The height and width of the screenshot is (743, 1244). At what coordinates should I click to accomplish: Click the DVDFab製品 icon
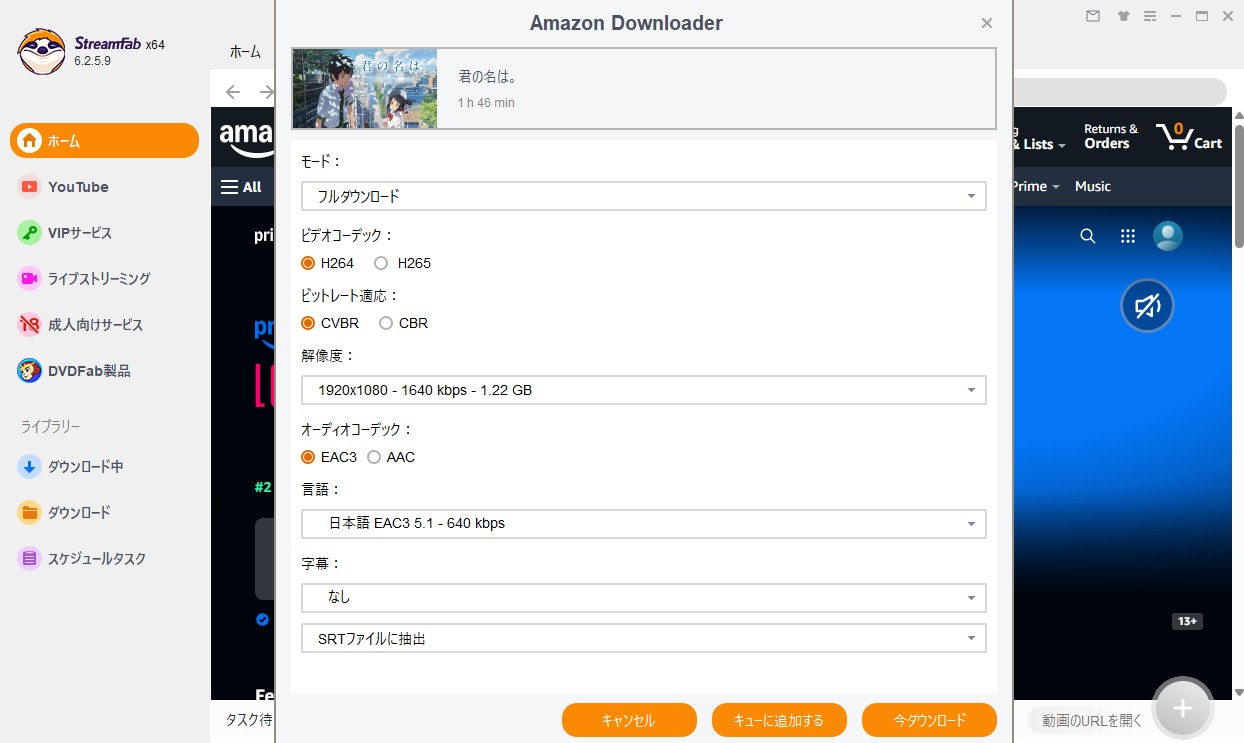[30, 371]
